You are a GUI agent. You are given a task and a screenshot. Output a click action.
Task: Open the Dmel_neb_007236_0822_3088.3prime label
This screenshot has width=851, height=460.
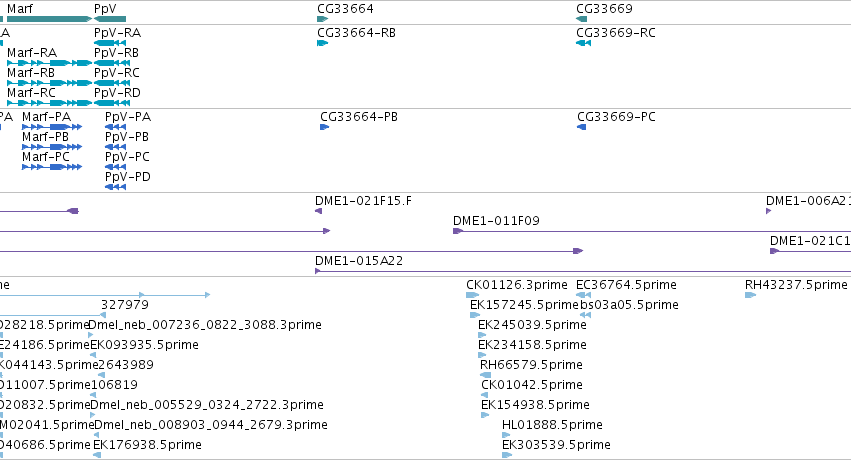(205, 325)
